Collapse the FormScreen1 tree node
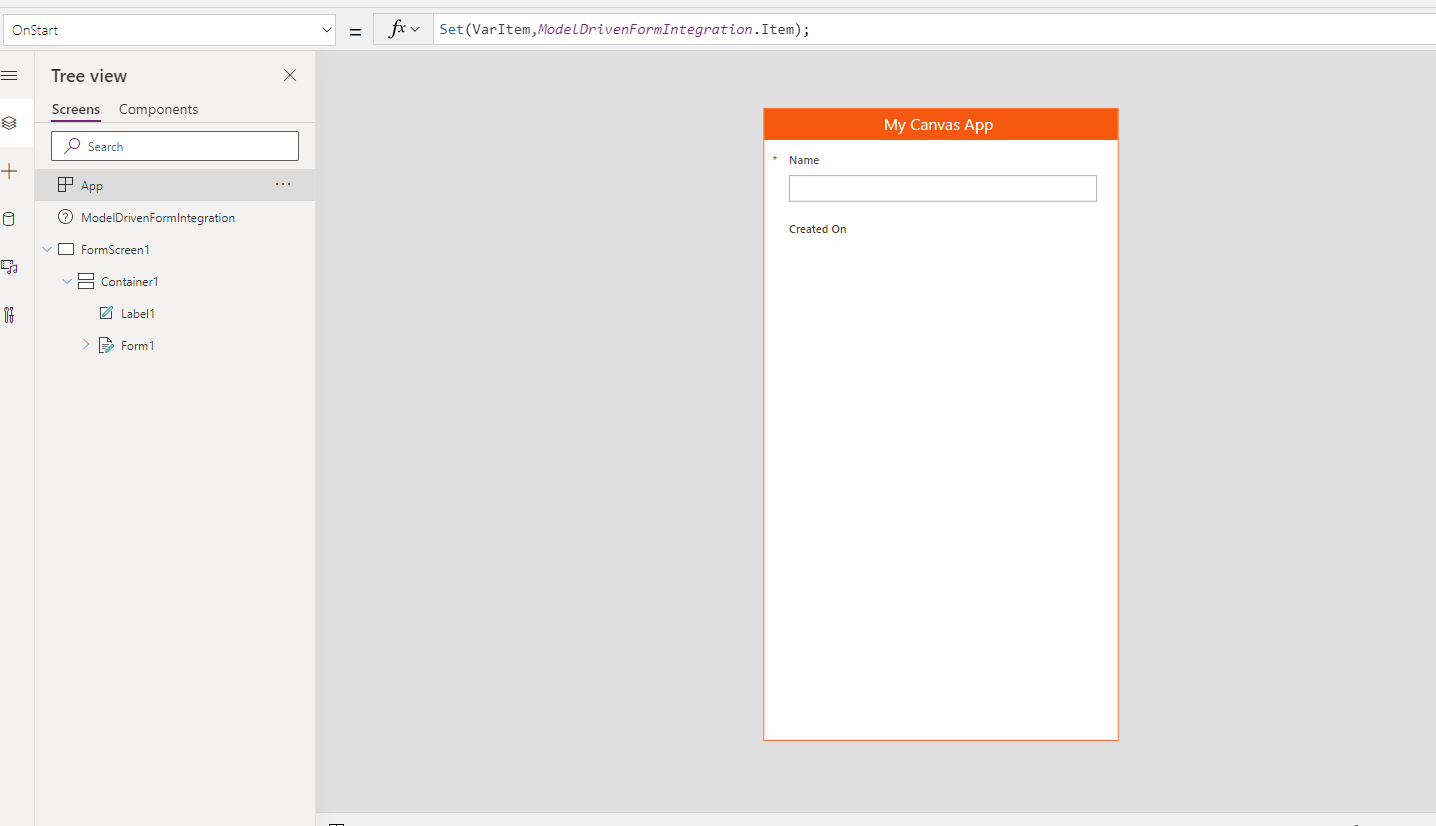The height and width of the screenshot is (826, 1436). [x=47, y=249]
